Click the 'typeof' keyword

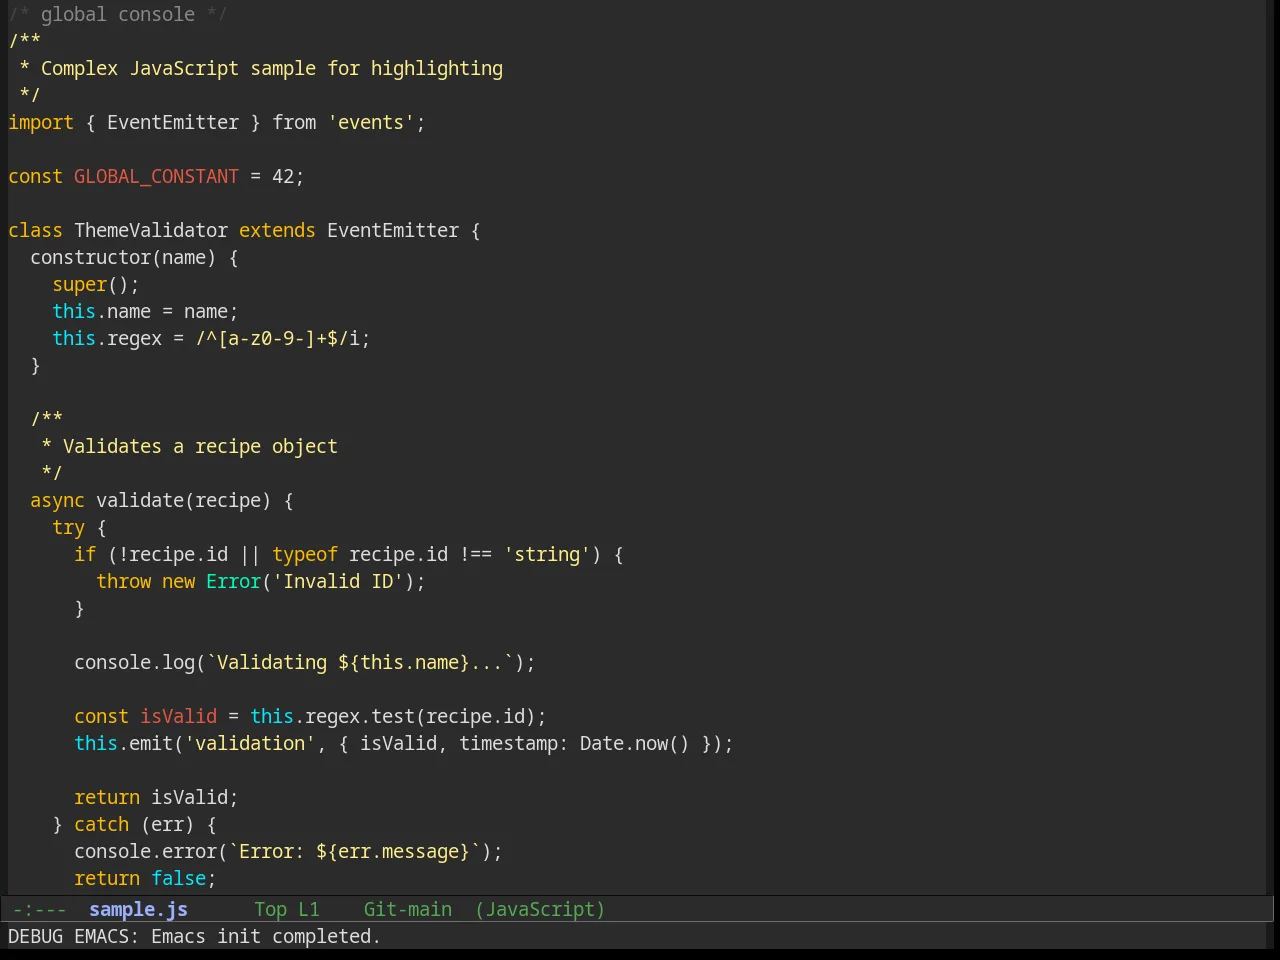(305, 554)
